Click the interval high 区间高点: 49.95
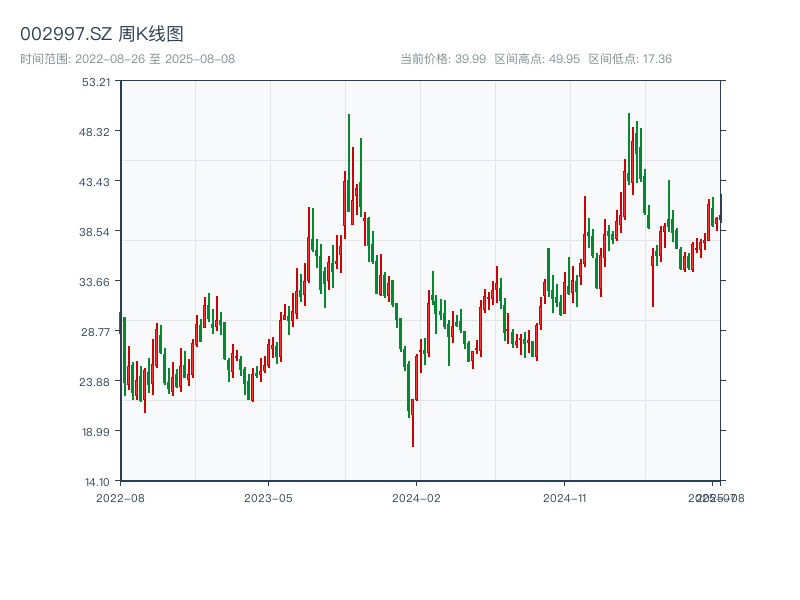Screen dimensions: 800x600 pos(537,59)
